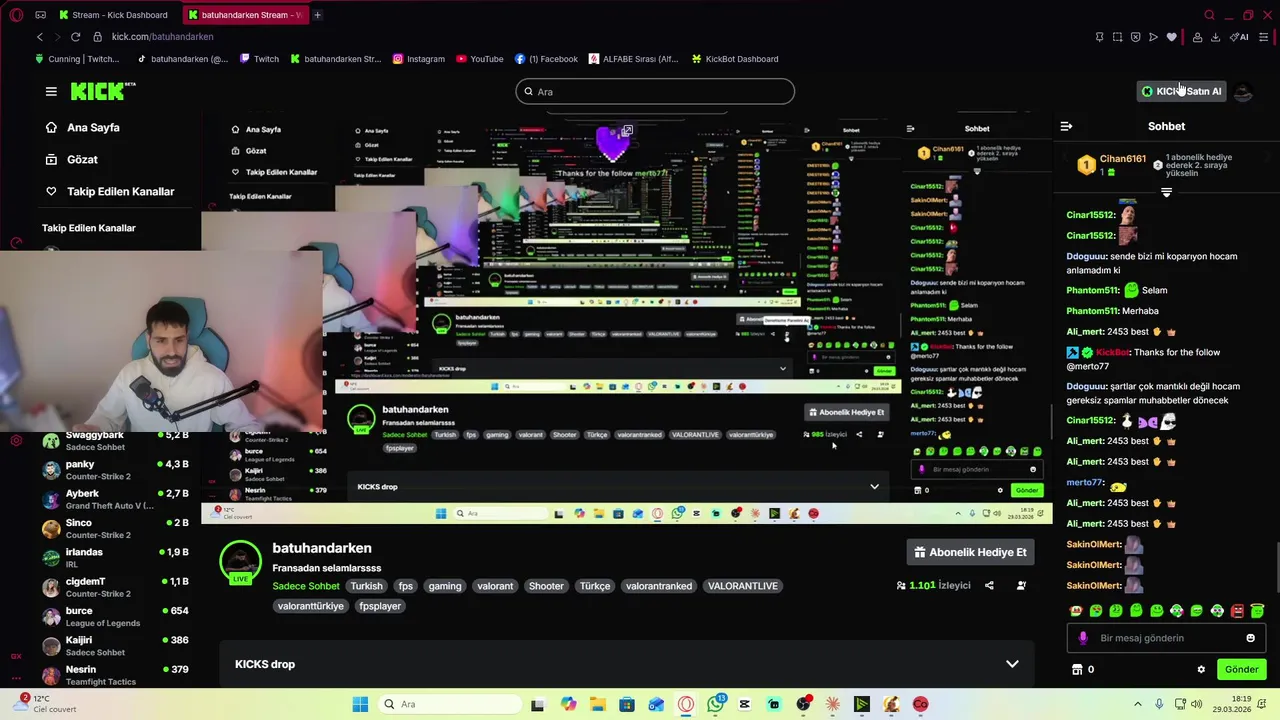Open the Opera snapshot tool icon
The width and height of the screenshot is (1280, 720).
[x=1117, y=37]
